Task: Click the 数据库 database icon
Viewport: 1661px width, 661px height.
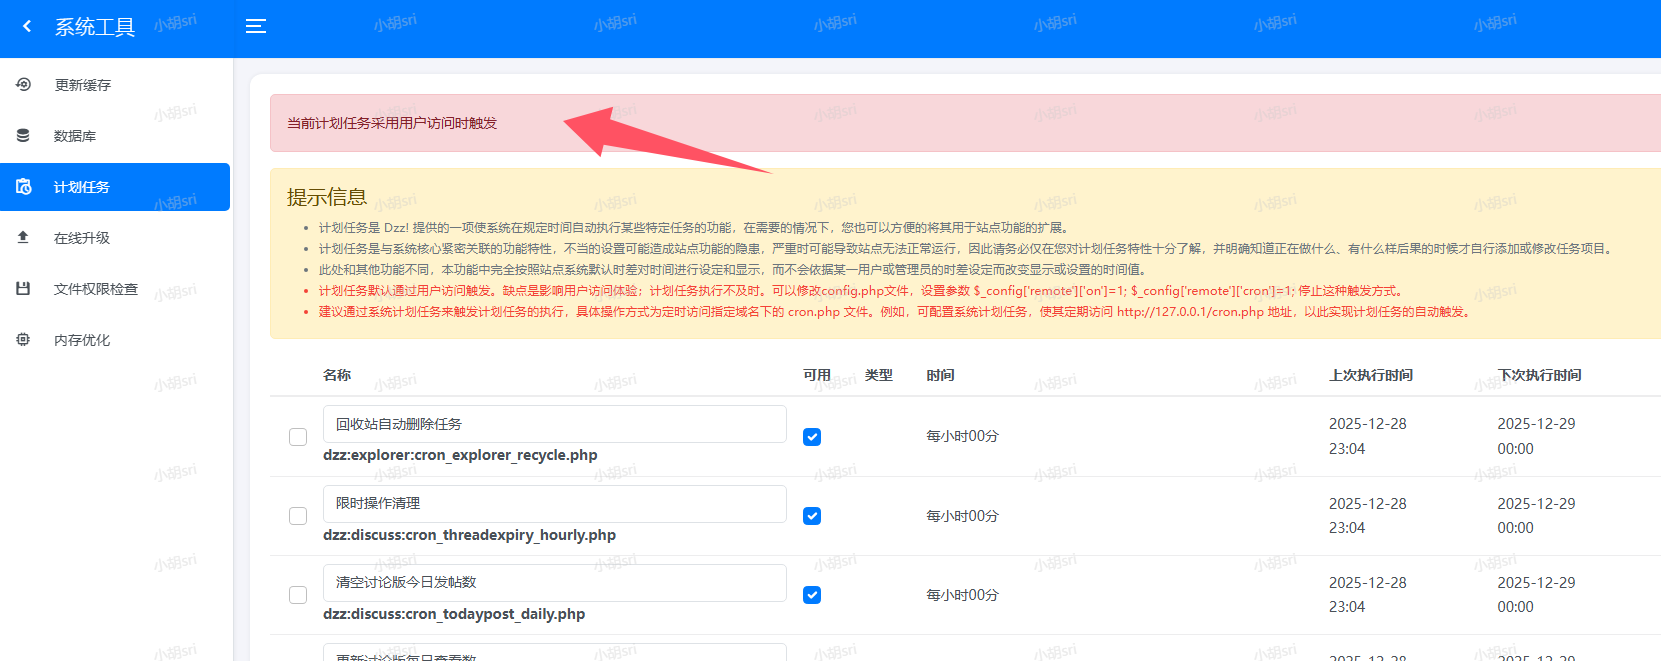Action: (x=23, y=135)
